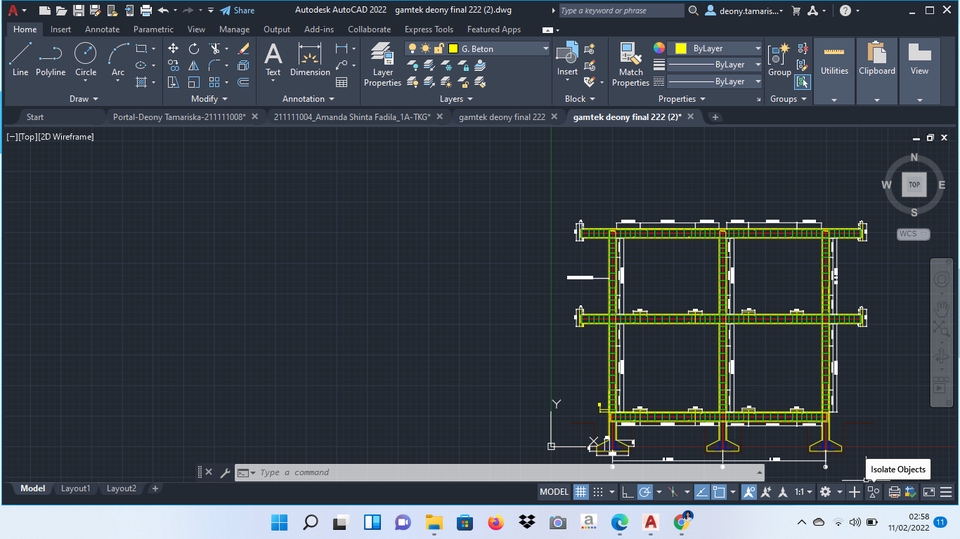Screen dimensions: 960x539
Task: Click the TOP face of ViewCube
Action: 913,184
